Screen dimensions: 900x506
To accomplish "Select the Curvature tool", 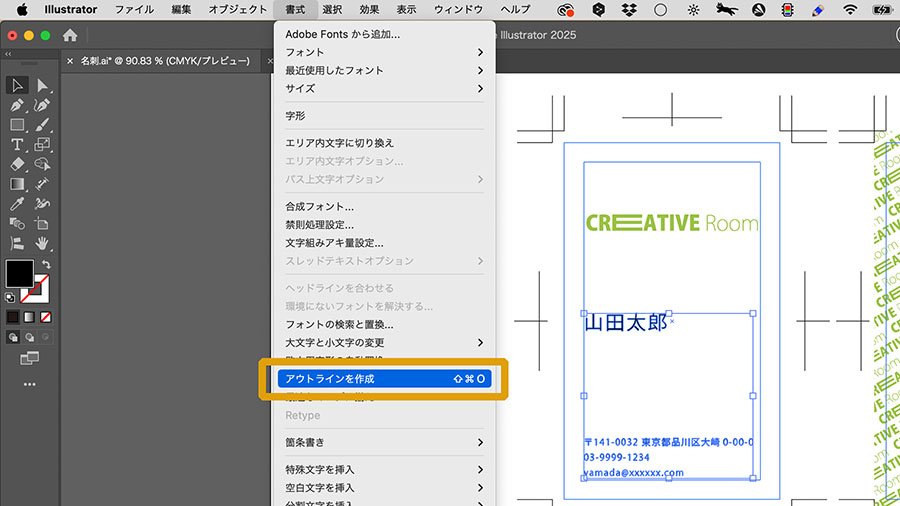I will point(42,105).
